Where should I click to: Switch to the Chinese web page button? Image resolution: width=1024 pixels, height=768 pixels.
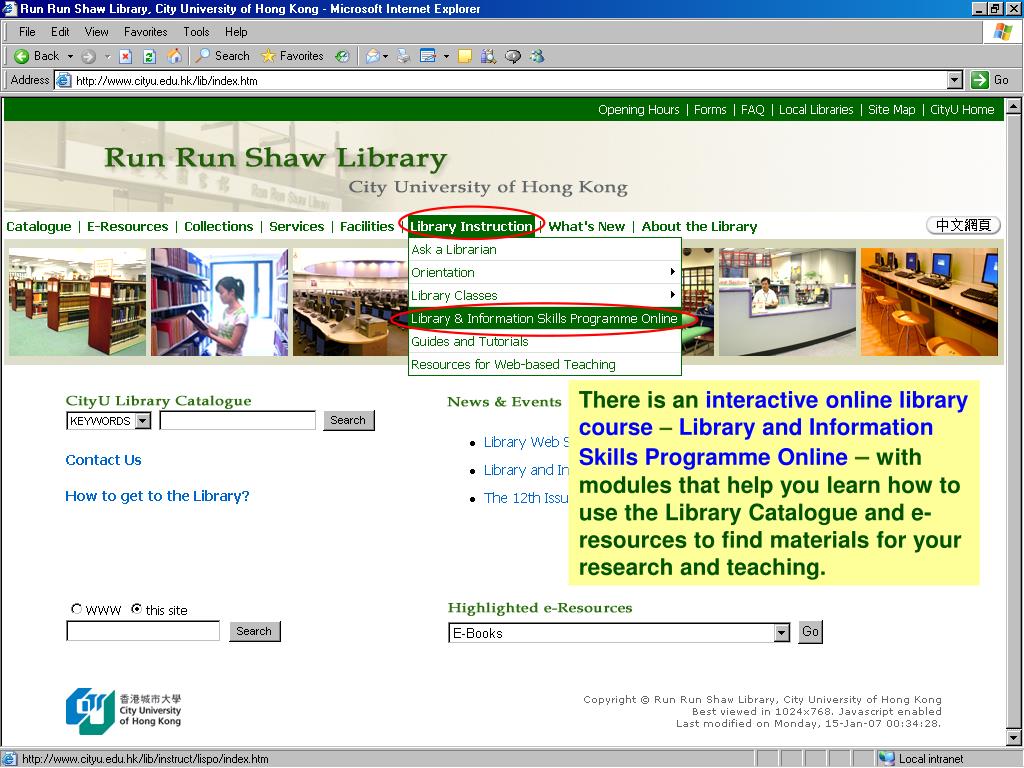tap(963, 225)
